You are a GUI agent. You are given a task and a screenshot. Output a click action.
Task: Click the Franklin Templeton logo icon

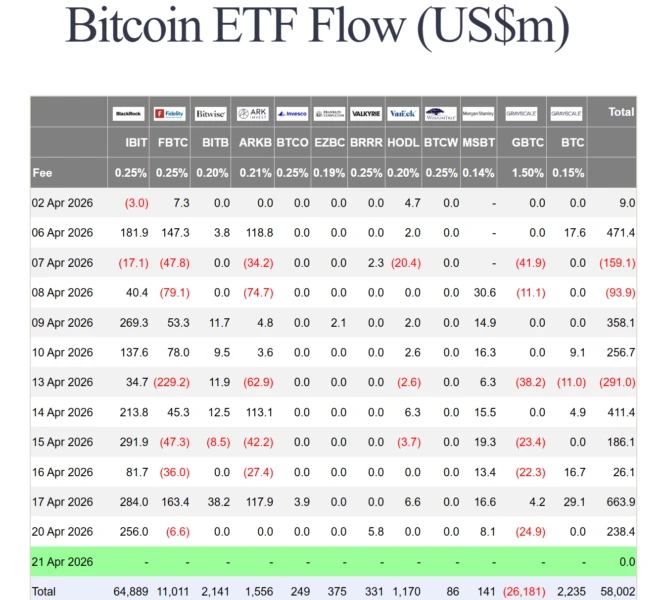coord(329,114)
